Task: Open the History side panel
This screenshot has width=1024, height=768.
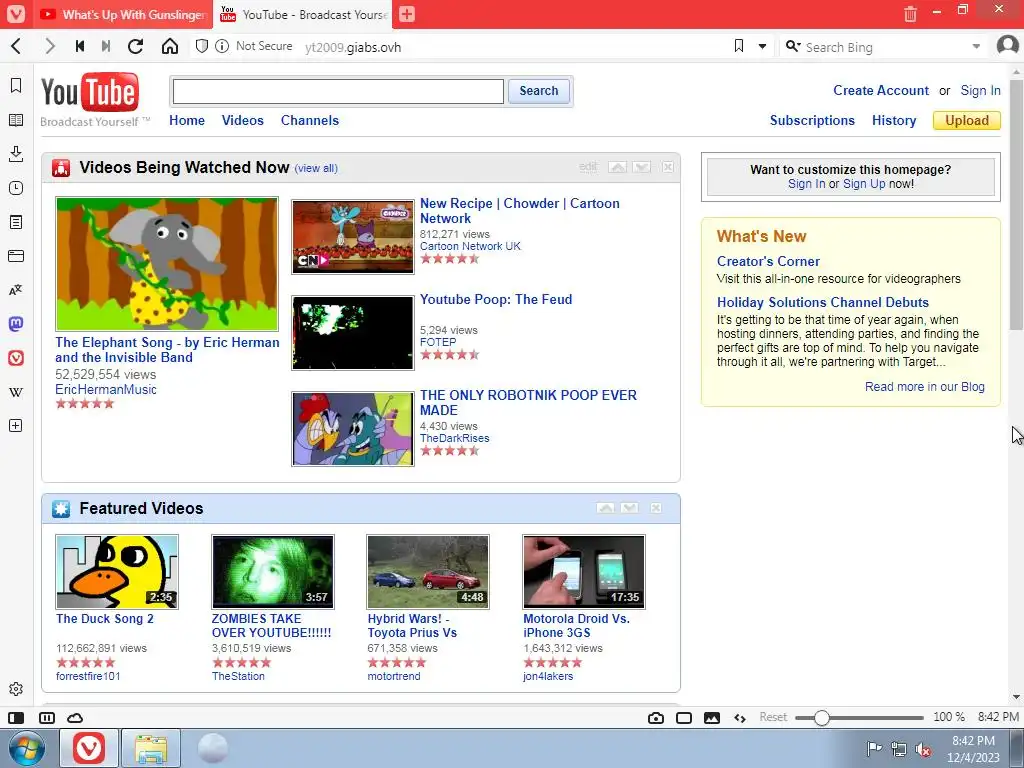Action: 16,188
